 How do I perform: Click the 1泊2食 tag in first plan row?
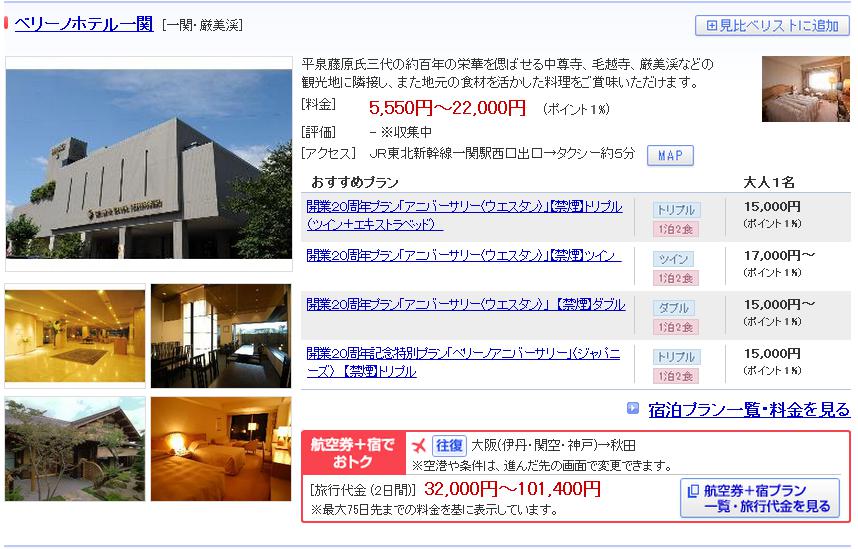[x=676, y=229]
